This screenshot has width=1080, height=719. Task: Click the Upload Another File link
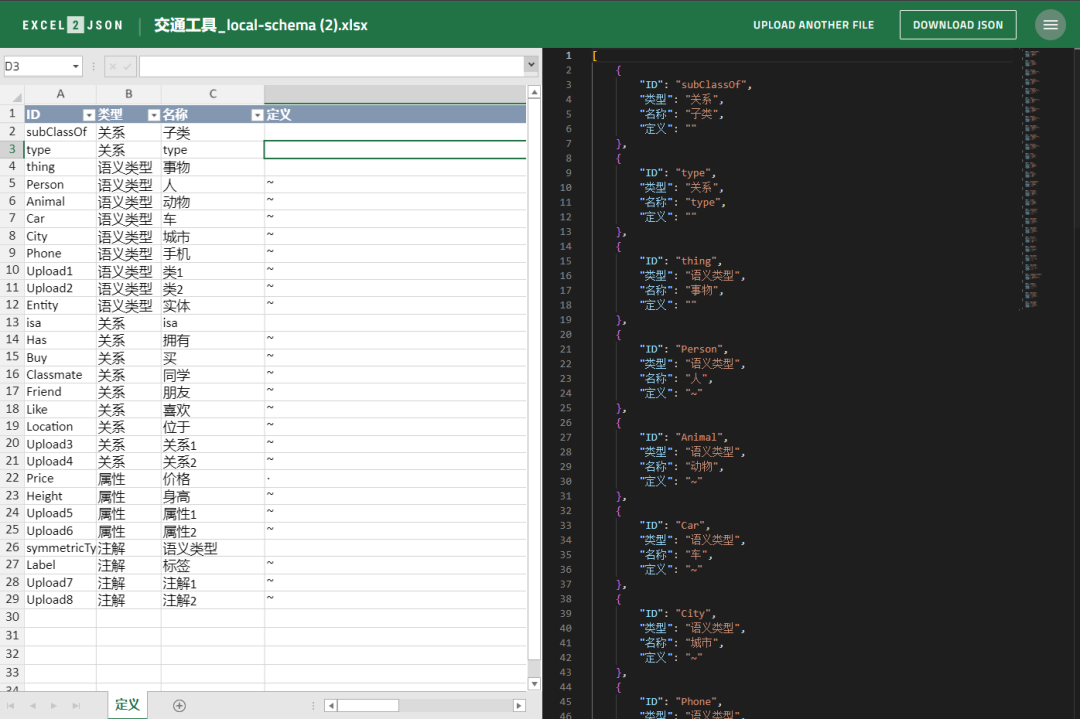coord(813,25)
